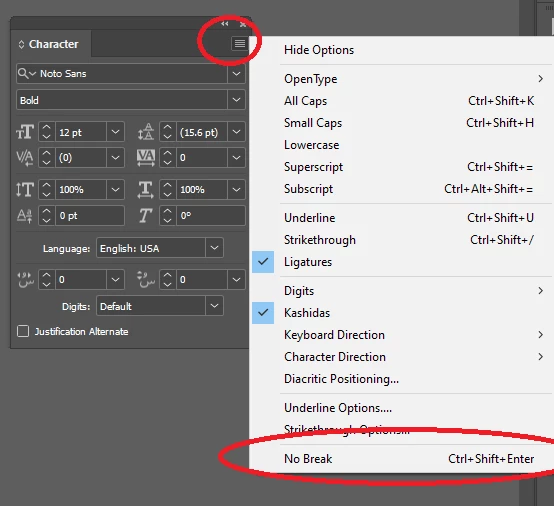Screen dimensions: 554x506
Task: Enable the Justification Alternate checkbox
Action: (23, 331)
